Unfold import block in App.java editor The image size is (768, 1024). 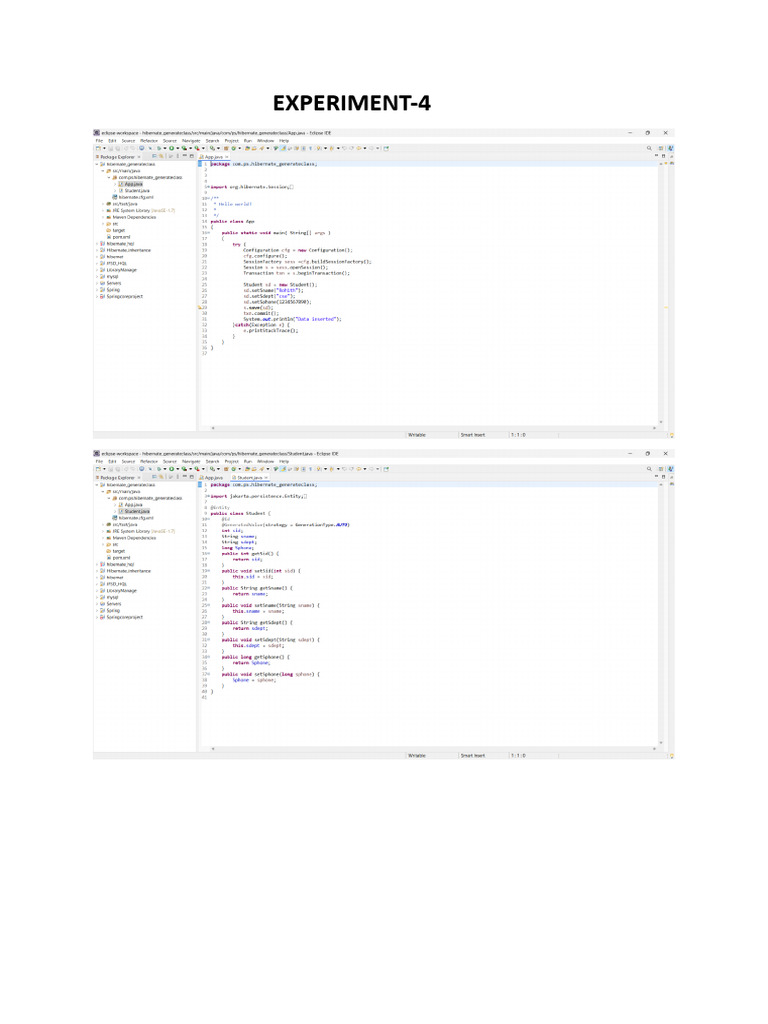pyautogui.click(x=206, y=187)
